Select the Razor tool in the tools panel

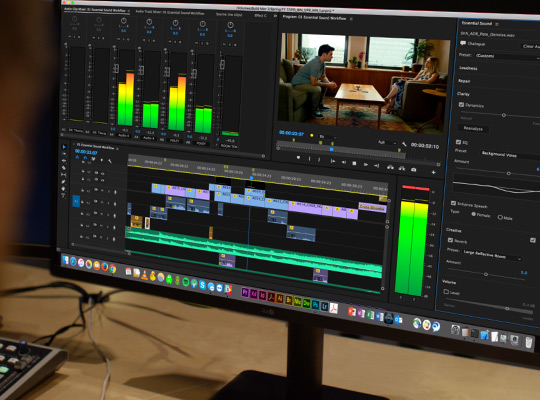click(x=64, y=168)
